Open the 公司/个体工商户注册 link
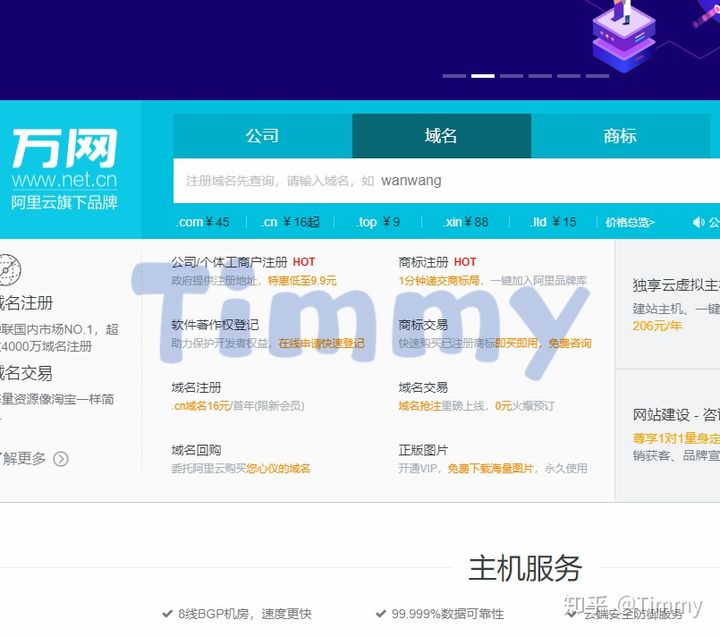 click(x=229, y=262)
